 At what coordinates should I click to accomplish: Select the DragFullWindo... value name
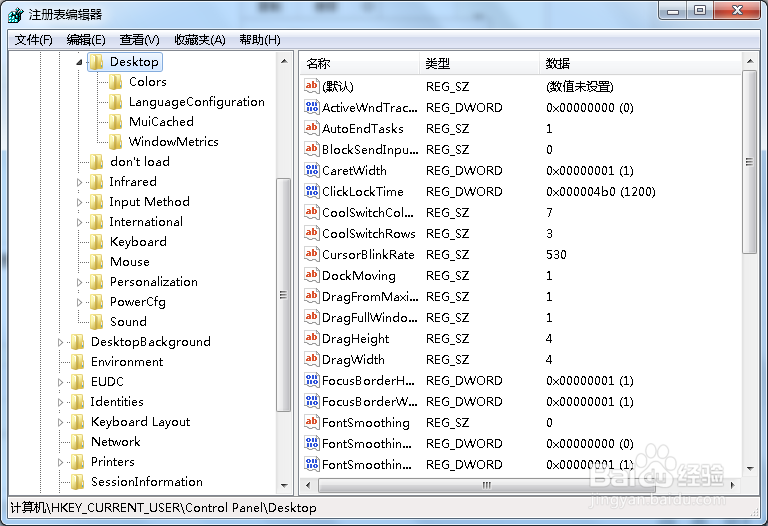(x=370, y=317)
